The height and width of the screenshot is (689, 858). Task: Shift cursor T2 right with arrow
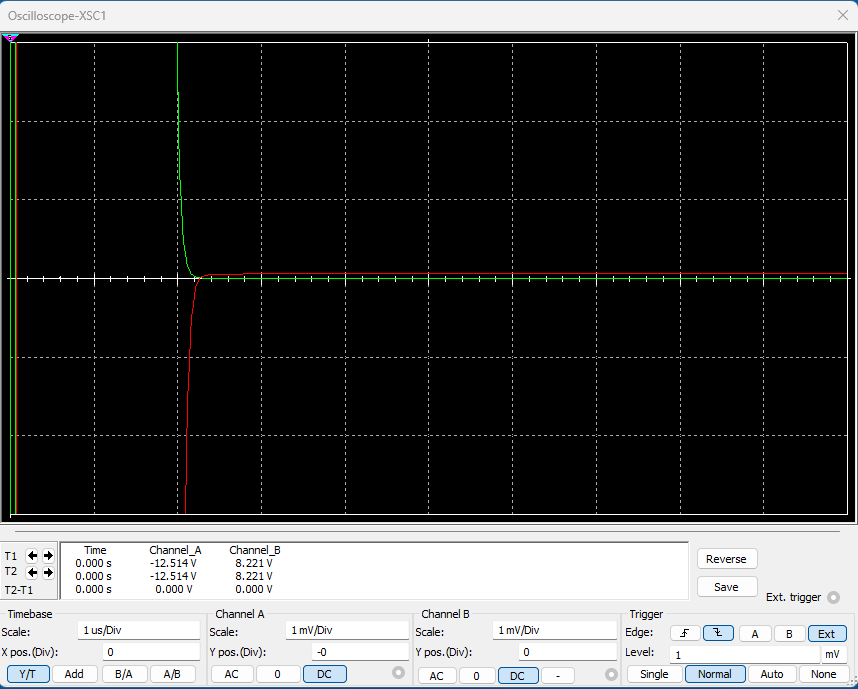pyautogui.click(x=48, y=572)
